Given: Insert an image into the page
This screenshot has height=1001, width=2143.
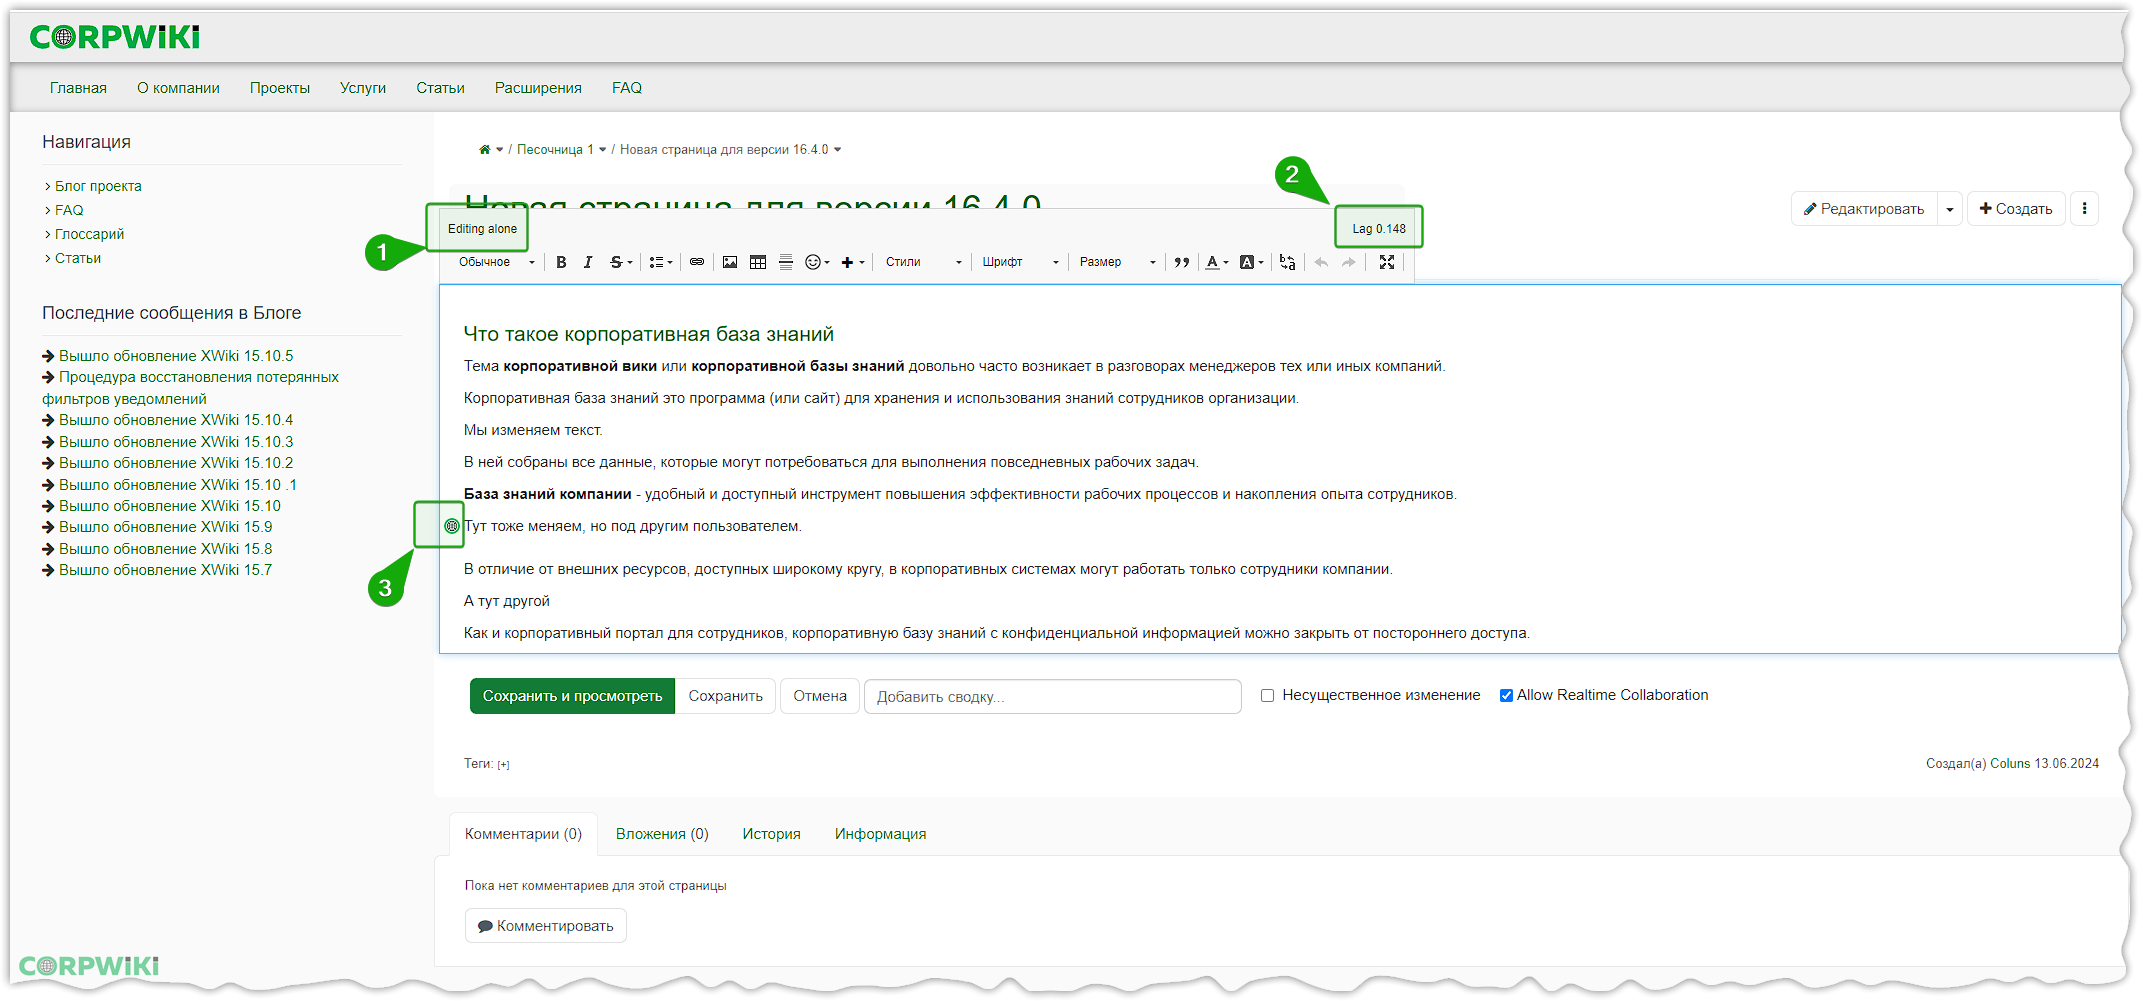Looking at the screenshot, I should pyautogui.click(x=730, y=262).
